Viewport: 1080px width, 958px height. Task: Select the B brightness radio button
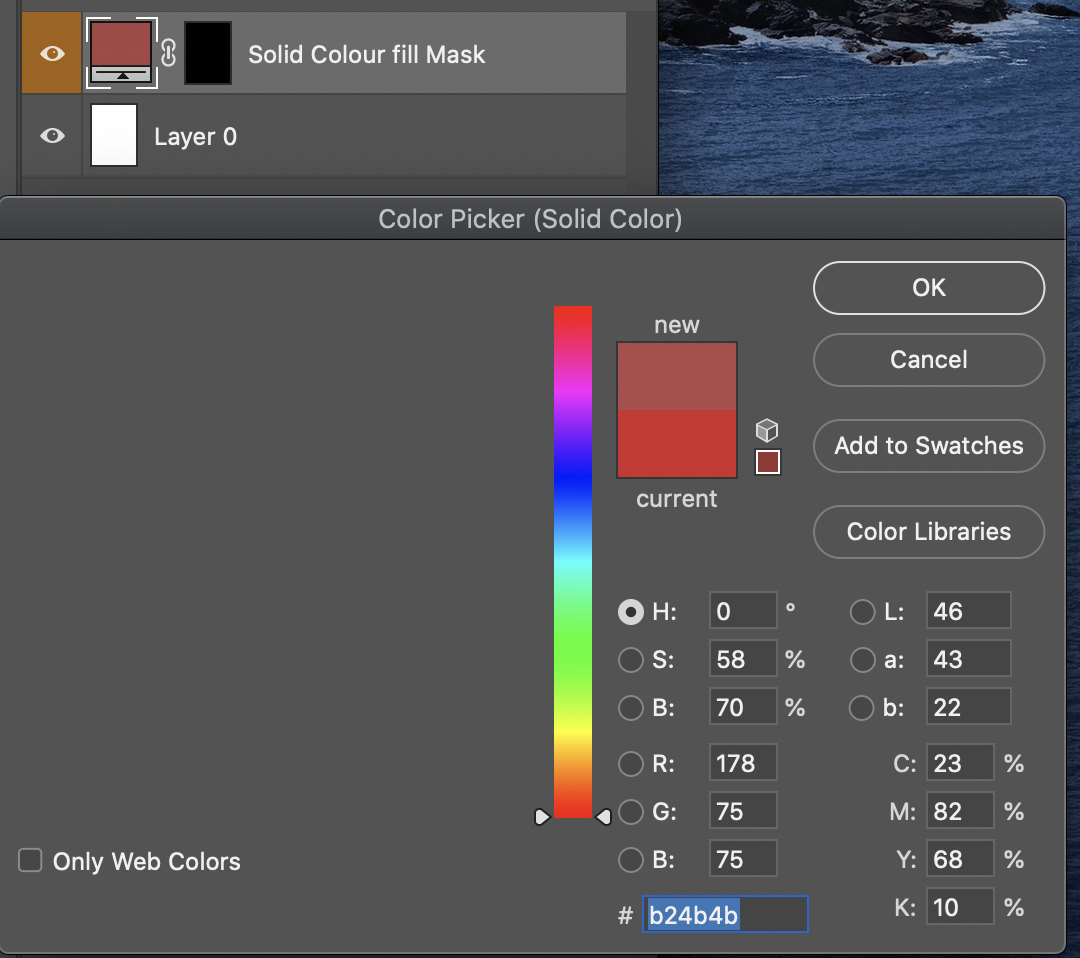[x=630, y=708]
